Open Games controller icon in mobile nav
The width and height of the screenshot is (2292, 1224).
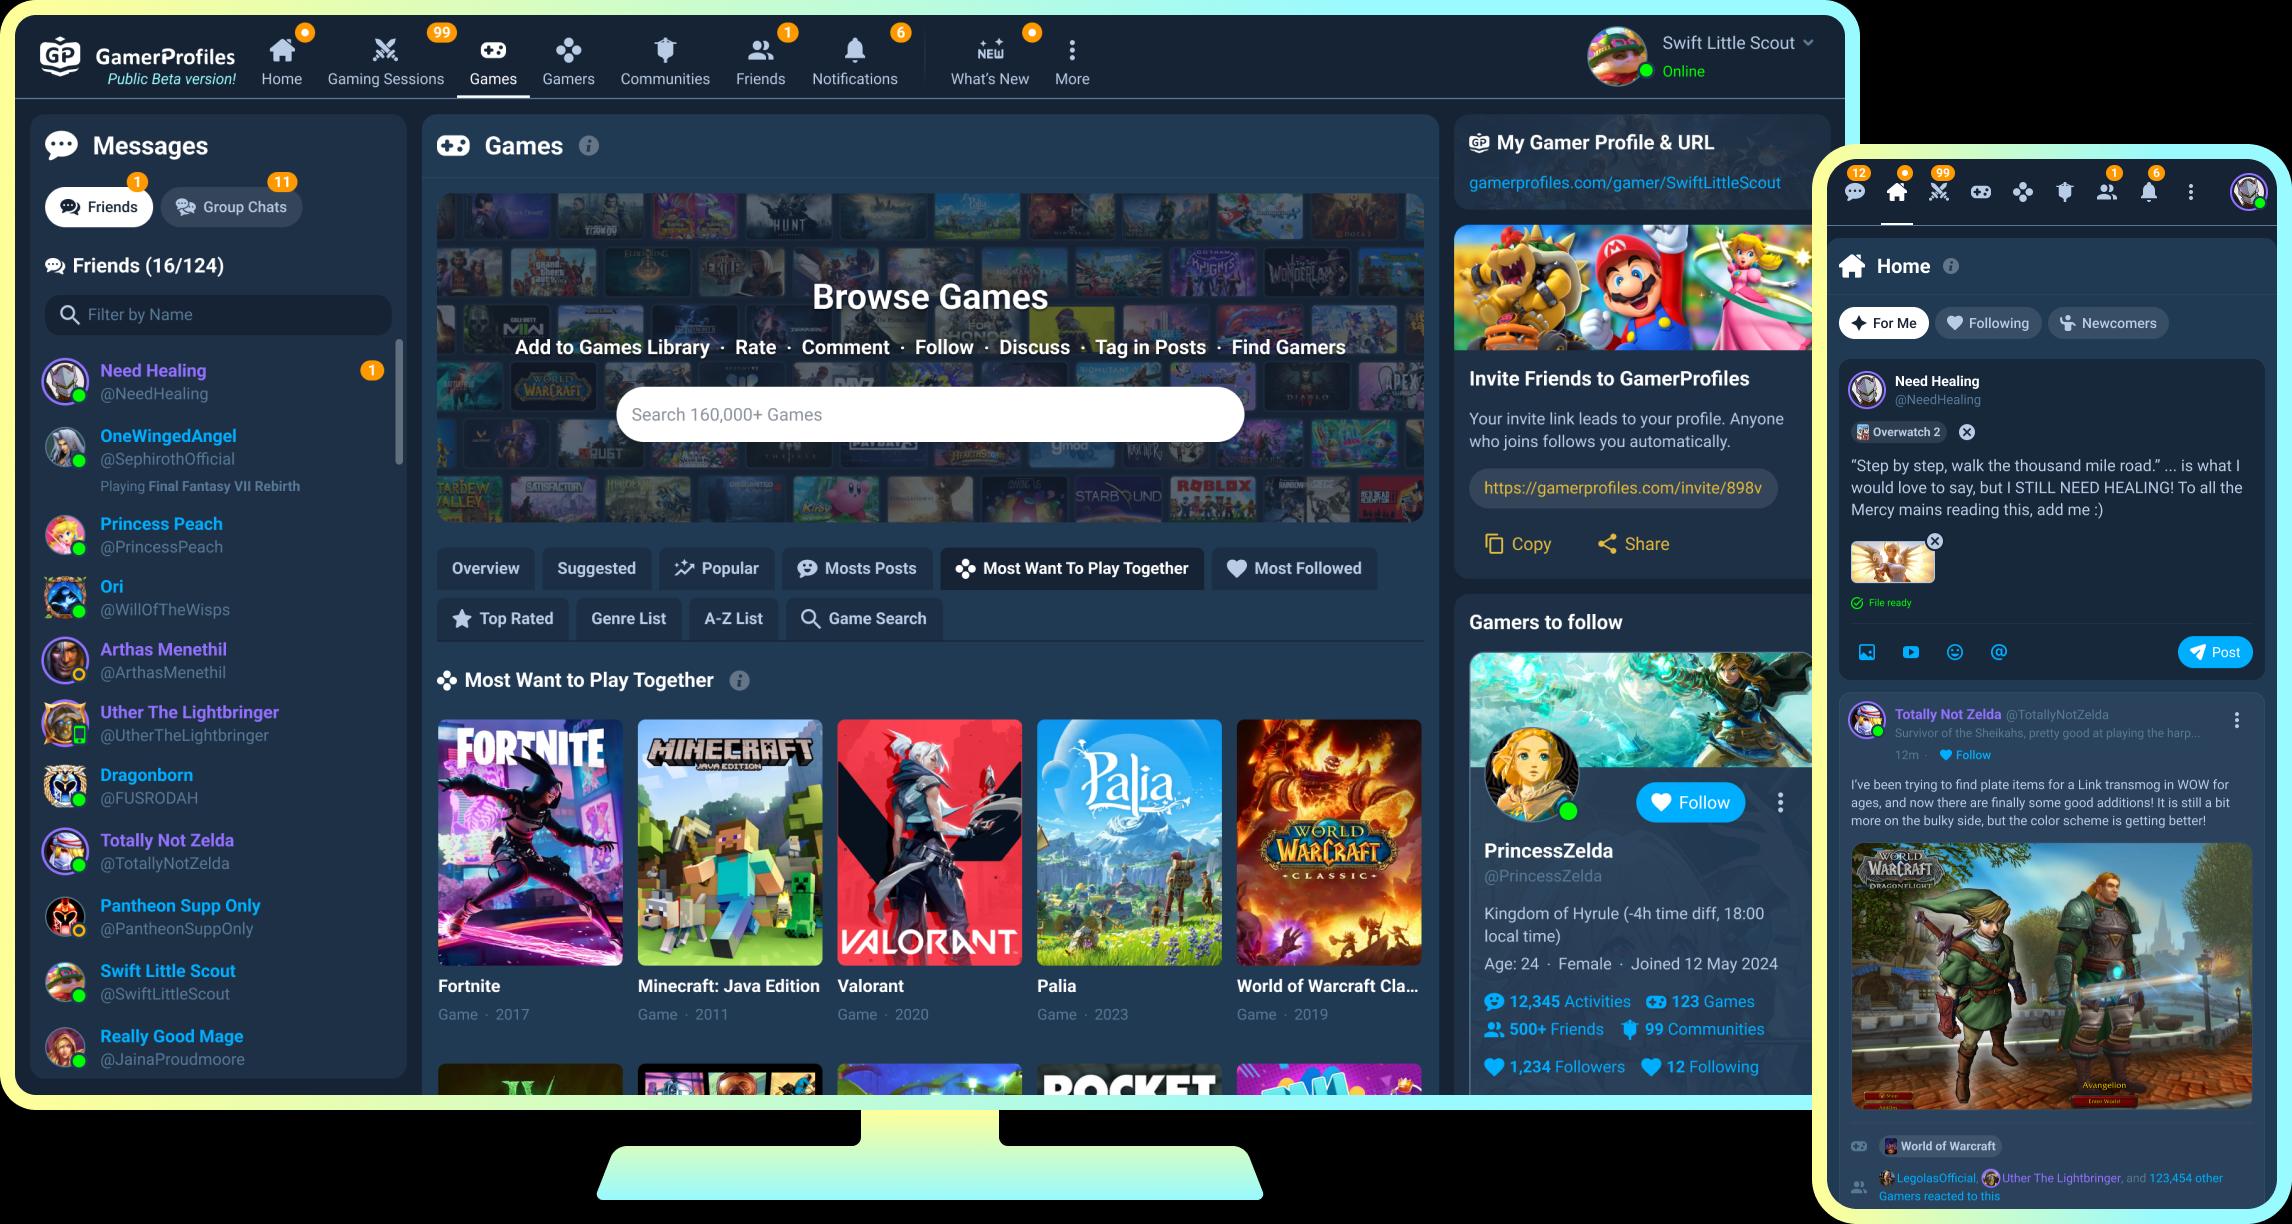click(x=1981, y=191)
